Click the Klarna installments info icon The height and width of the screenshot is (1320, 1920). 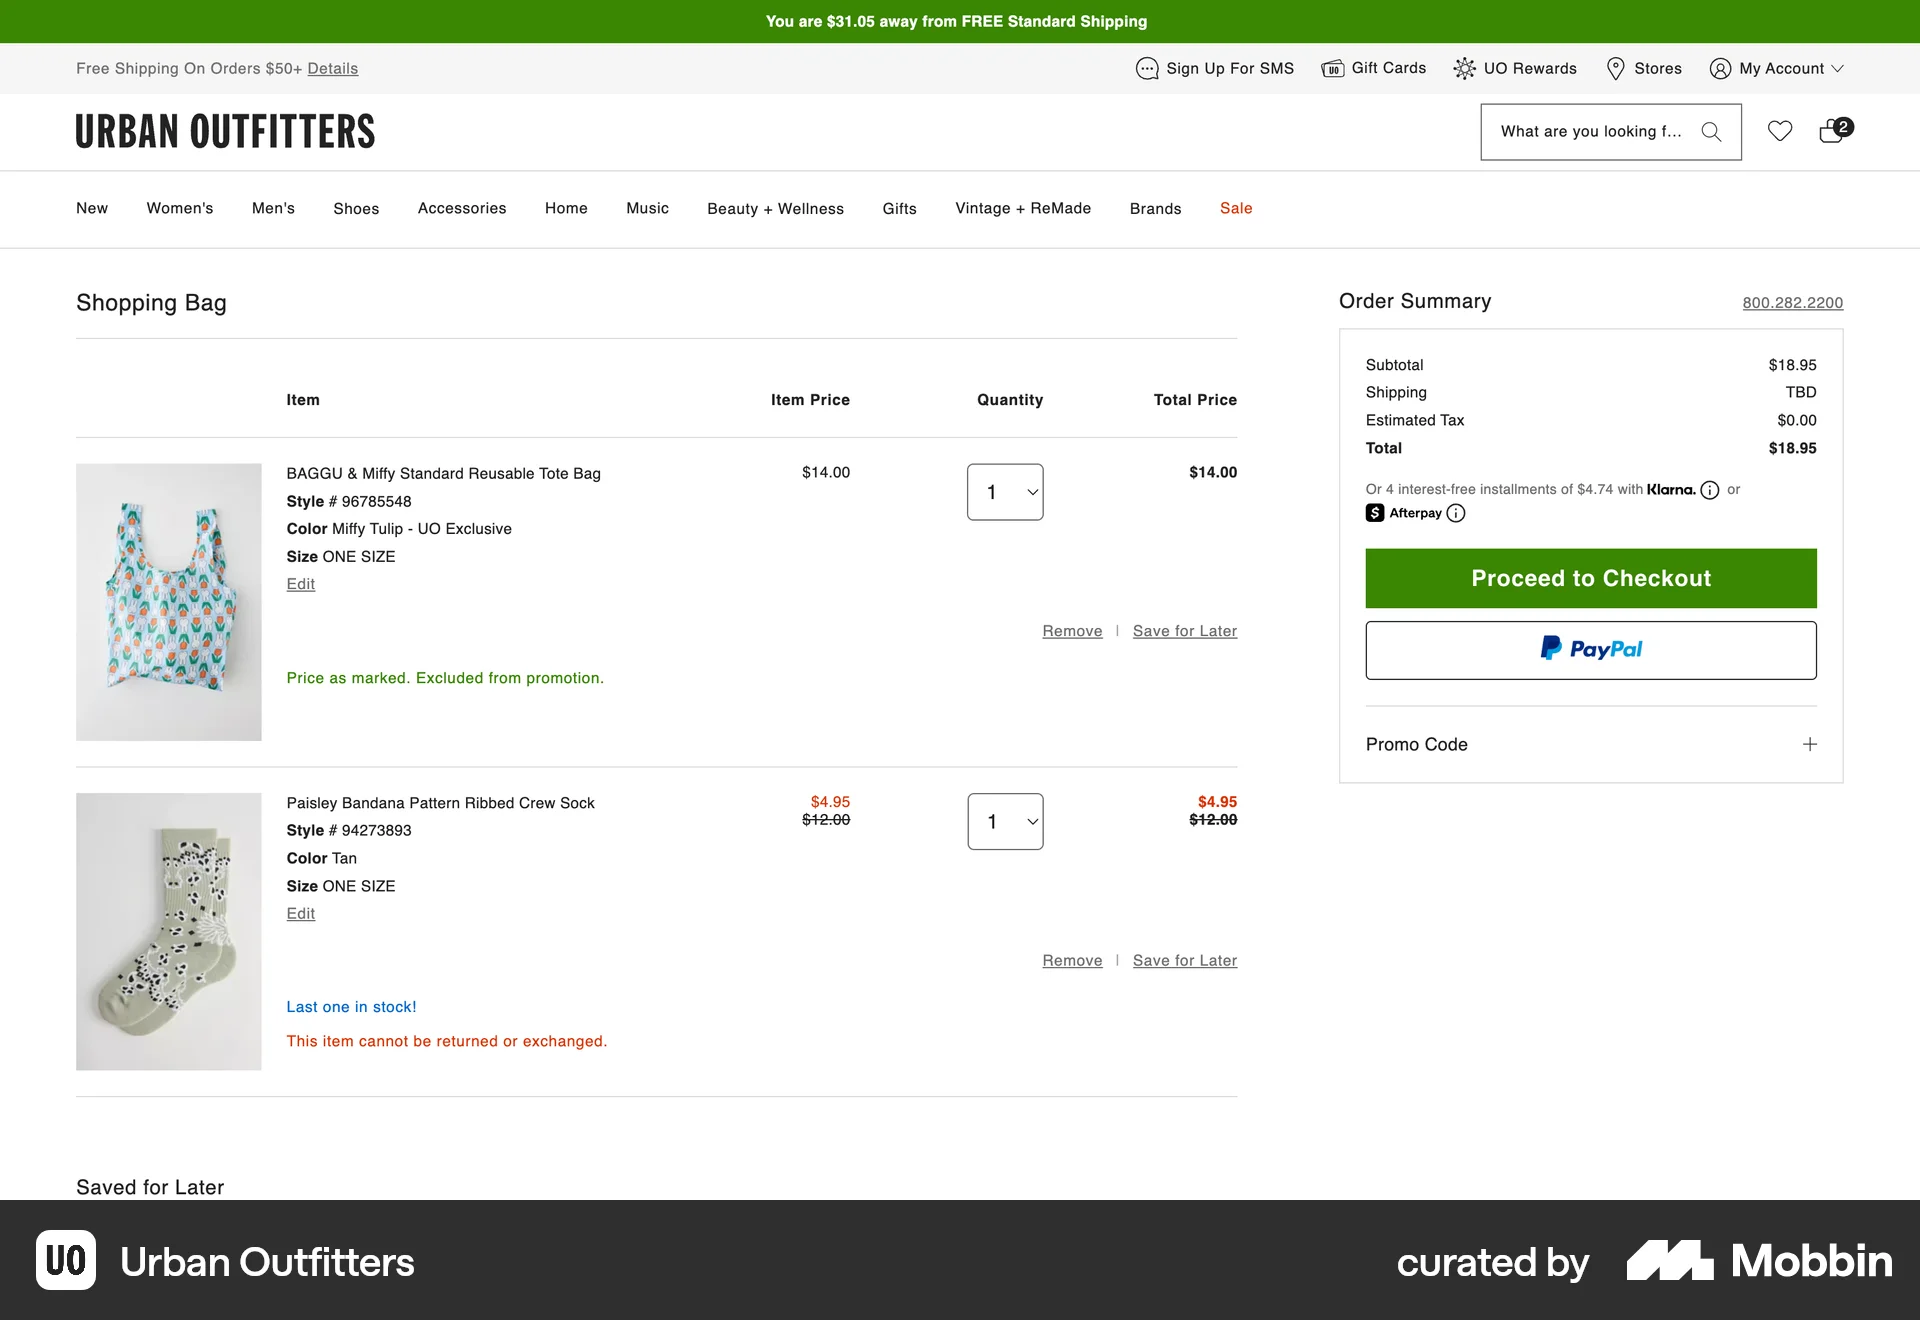1710,490
